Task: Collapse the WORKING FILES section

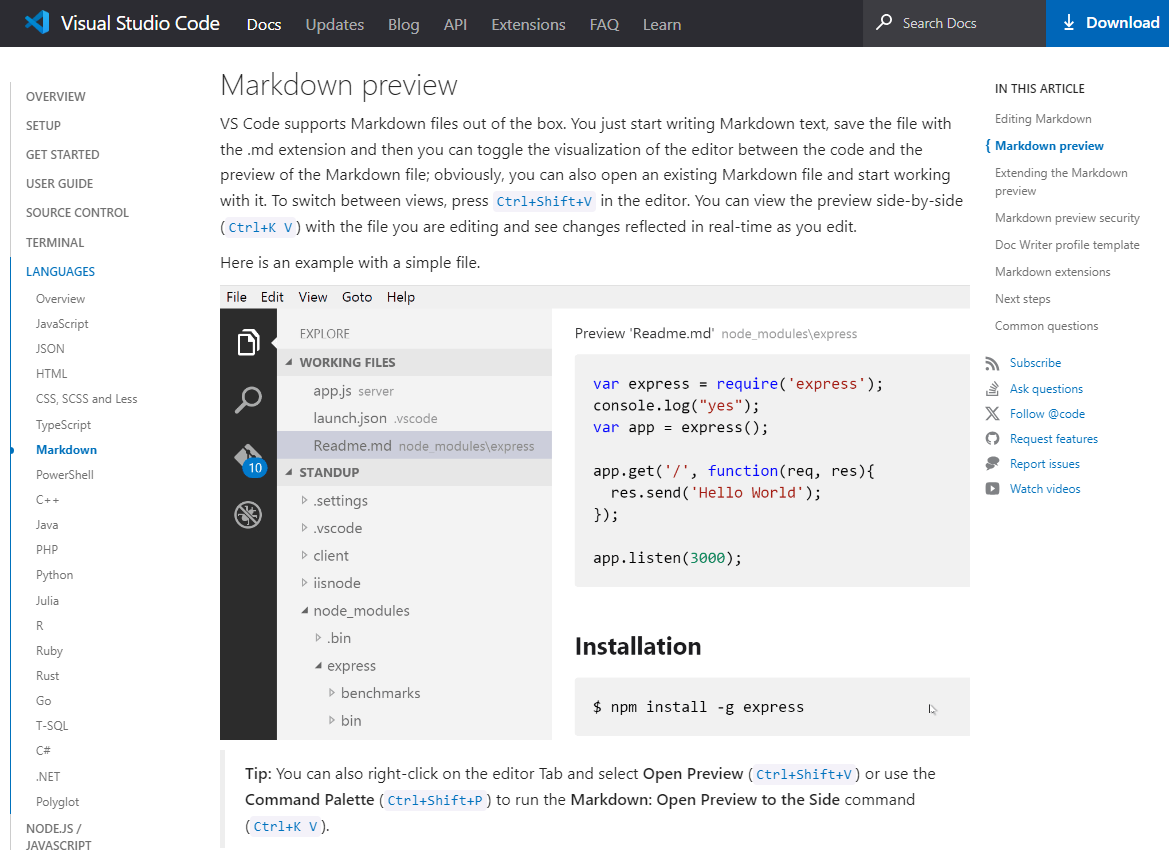Action: [x=287, y=362]
